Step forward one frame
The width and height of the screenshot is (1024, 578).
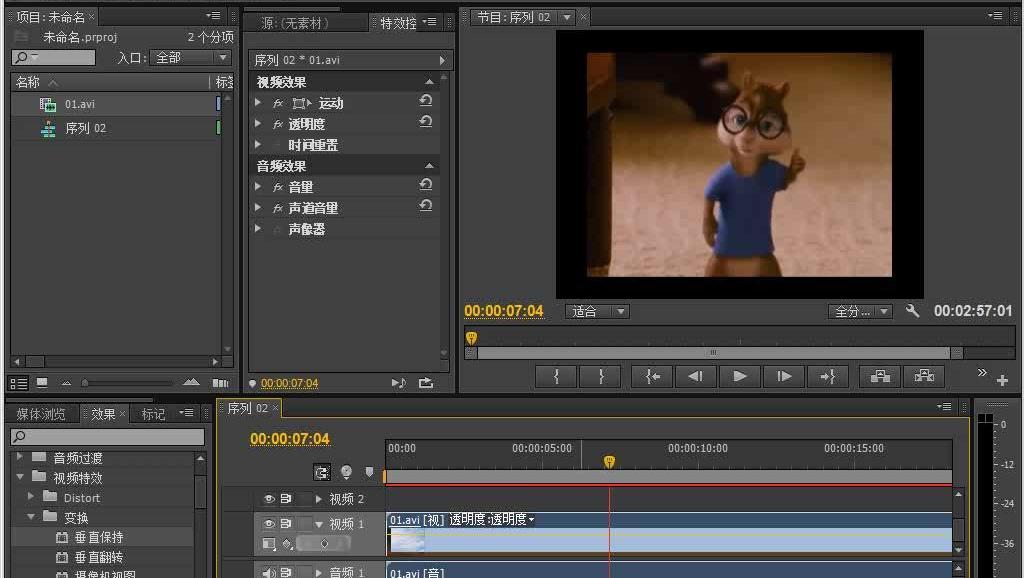tap(784, 376)
